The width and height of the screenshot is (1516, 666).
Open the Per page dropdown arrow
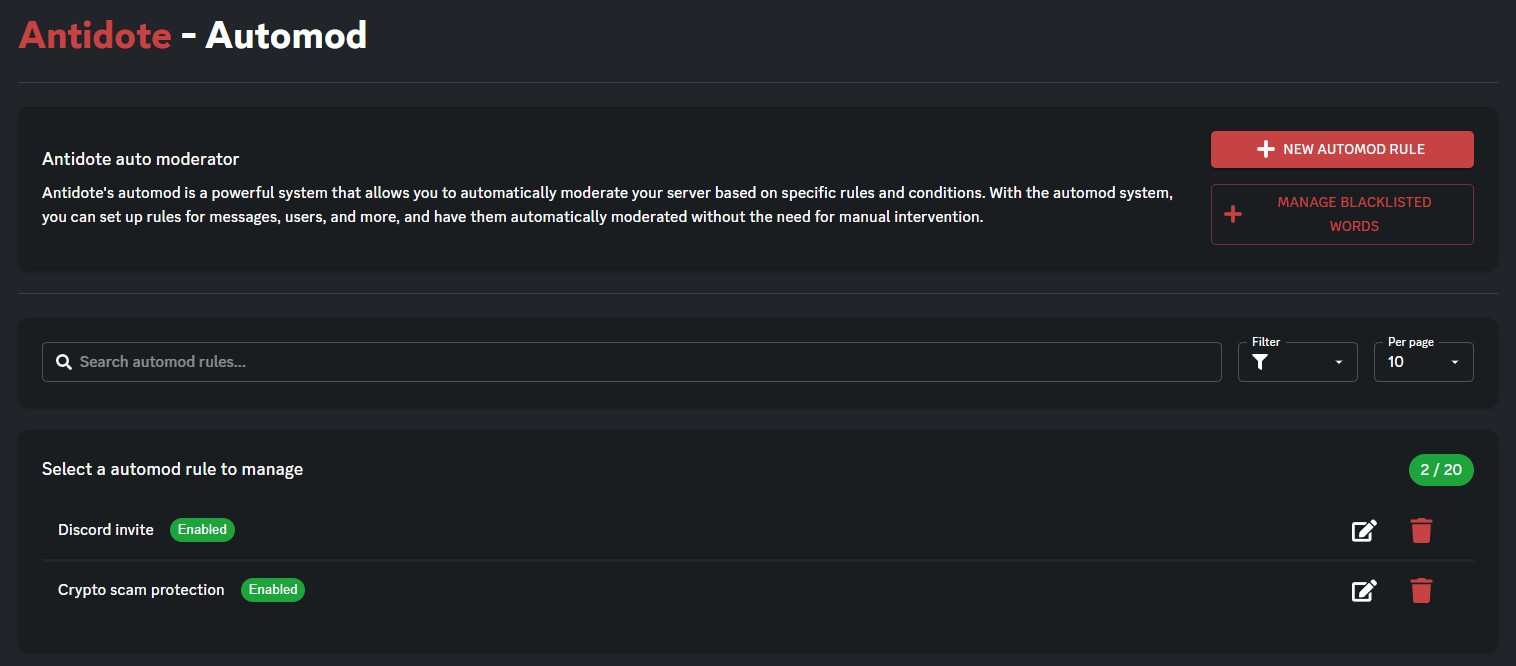pyautogui.click(x=1455, y=362)
